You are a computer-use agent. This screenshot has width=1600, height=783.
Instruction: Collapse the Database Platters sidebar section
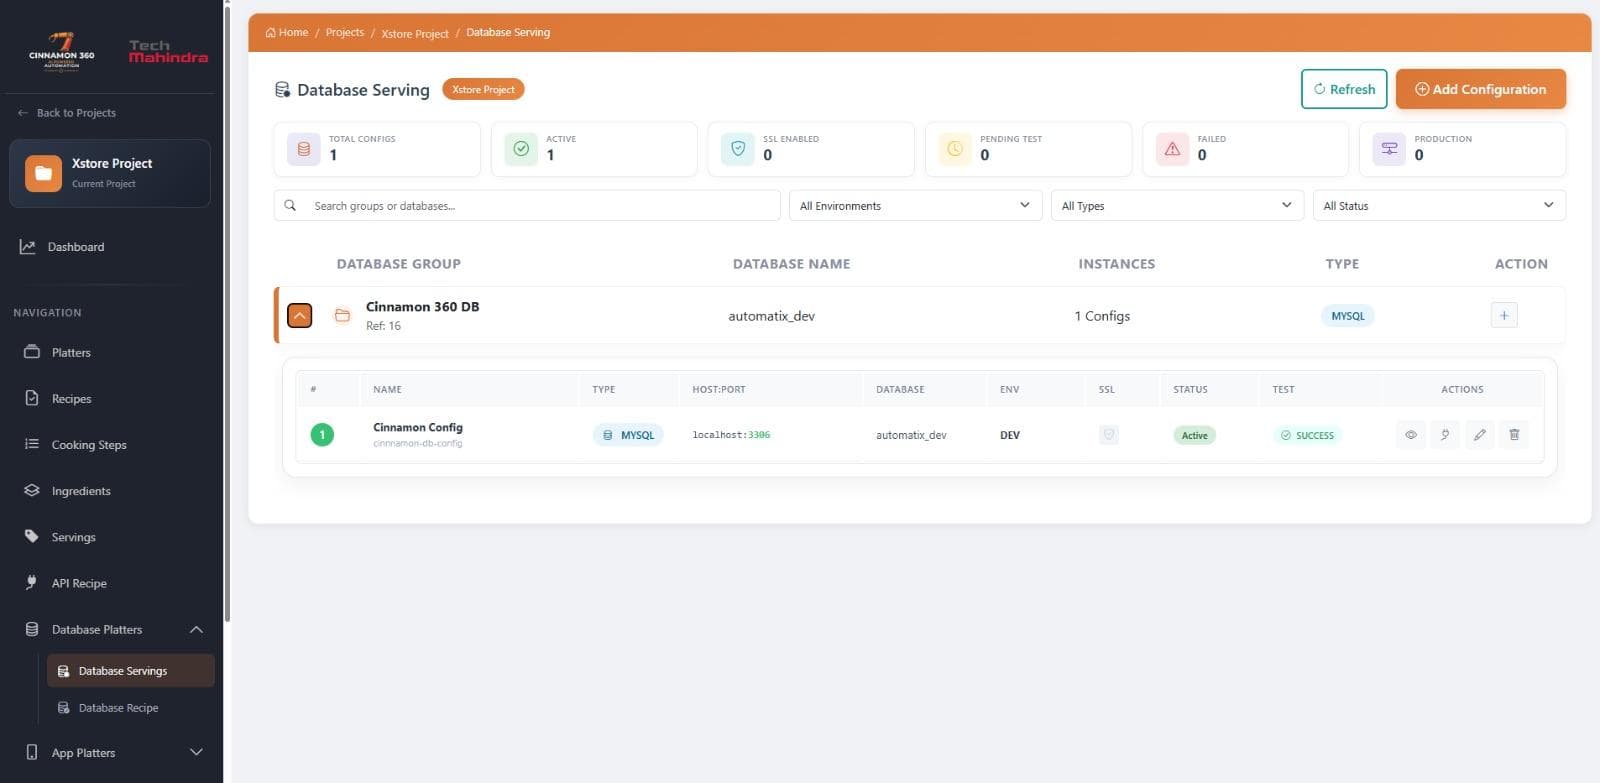[x=196, y=629]
